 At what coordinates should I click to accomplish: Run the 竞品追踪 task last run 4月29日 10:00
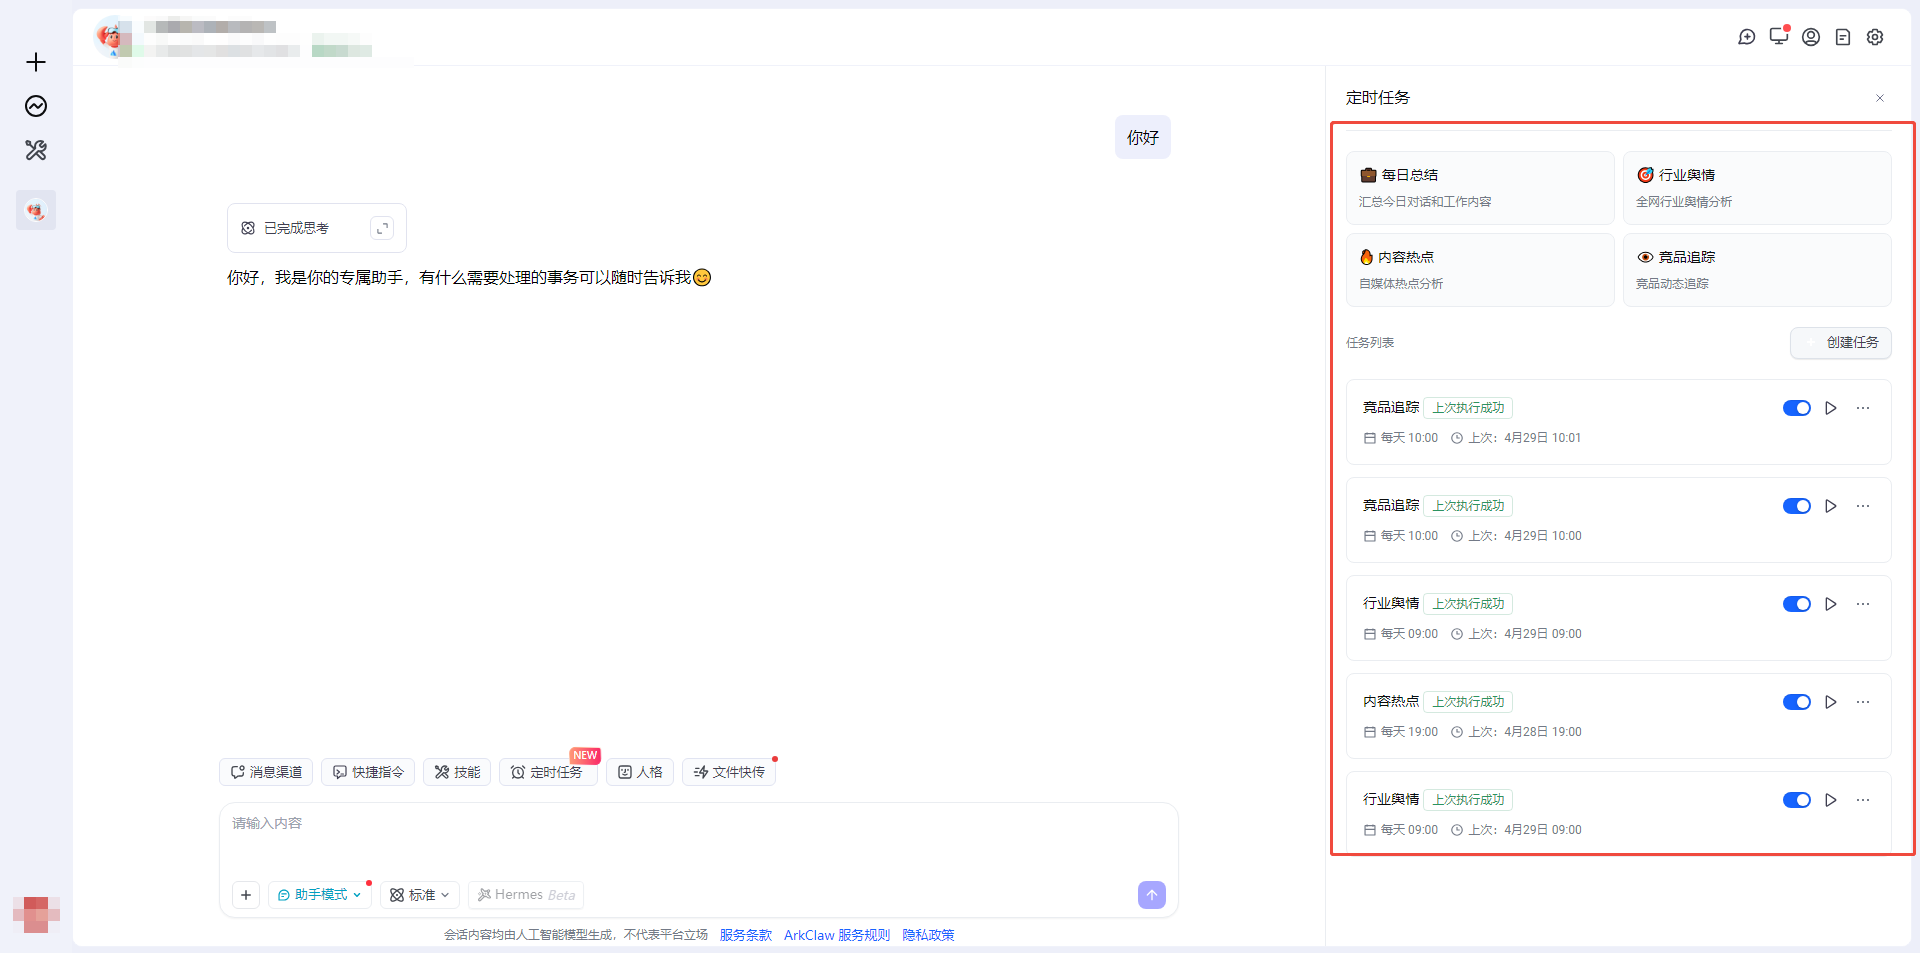[1831, 506]
